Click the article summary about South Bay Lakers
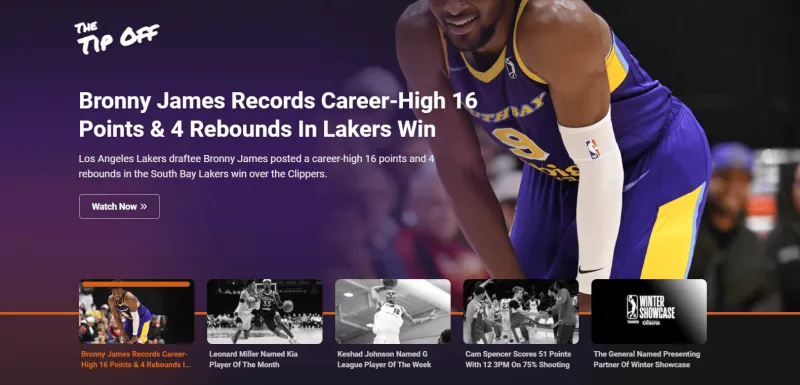Viewport: 800px width, 385px height. pos(257,166)
